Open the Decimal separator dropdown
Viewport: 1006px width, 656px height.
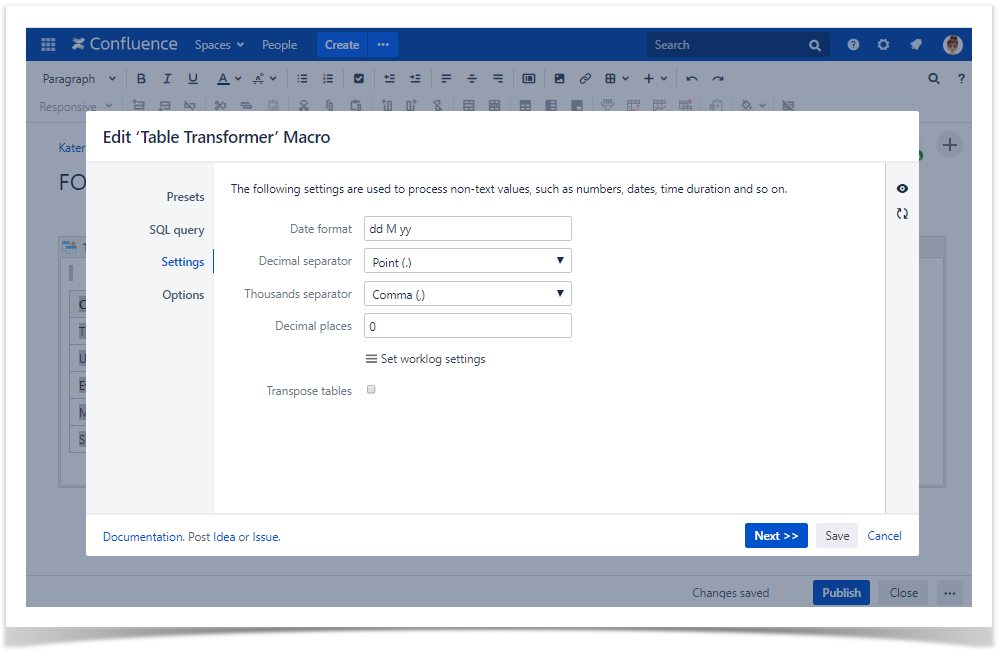click(467, 262)
